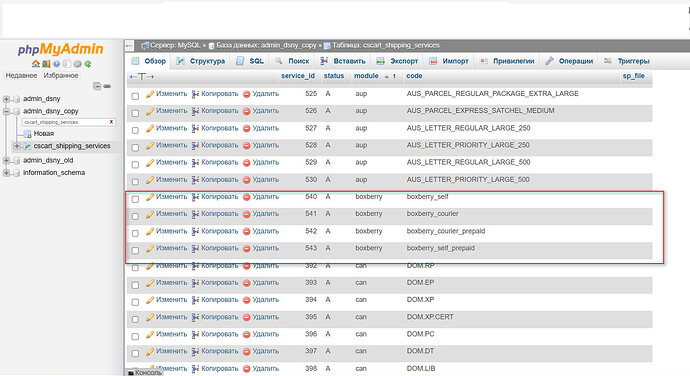690x376 pixels.
Task: Expand the admin_dsny database tree node
Action: (x=6, y=99)
